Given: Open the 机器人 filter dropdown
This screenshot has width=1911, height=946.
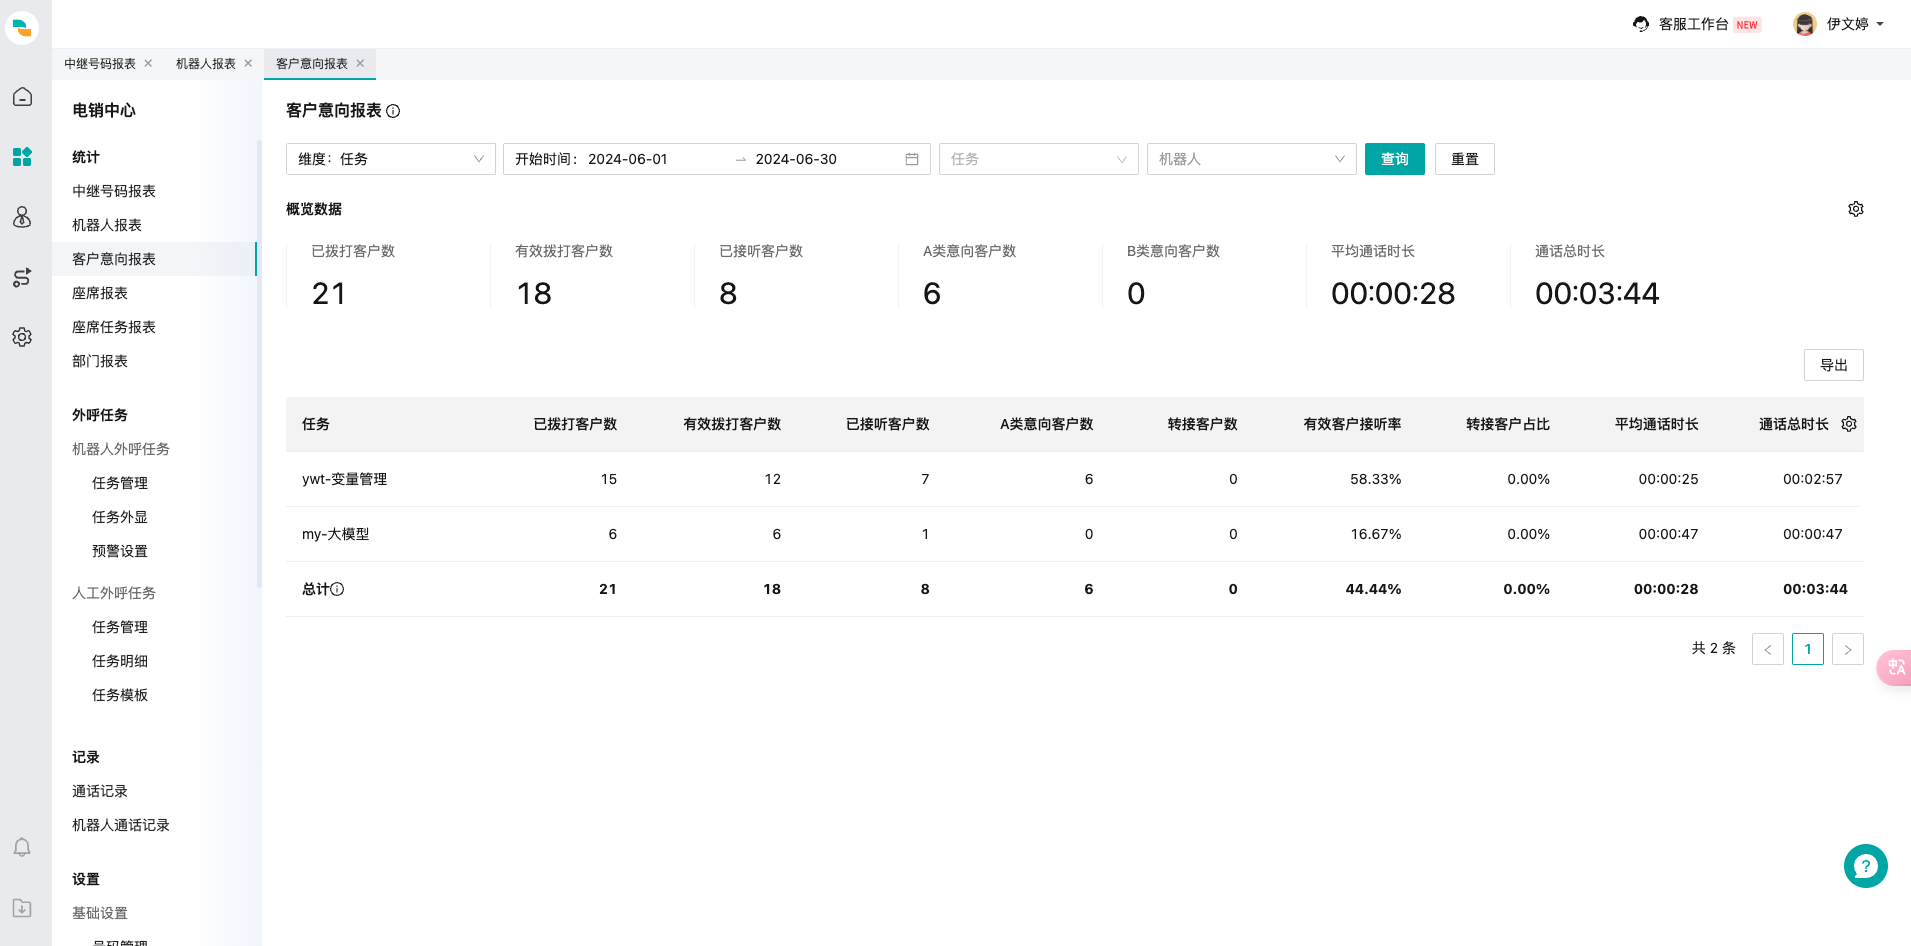Looking at the screenshot, I should click(1252, 159).
